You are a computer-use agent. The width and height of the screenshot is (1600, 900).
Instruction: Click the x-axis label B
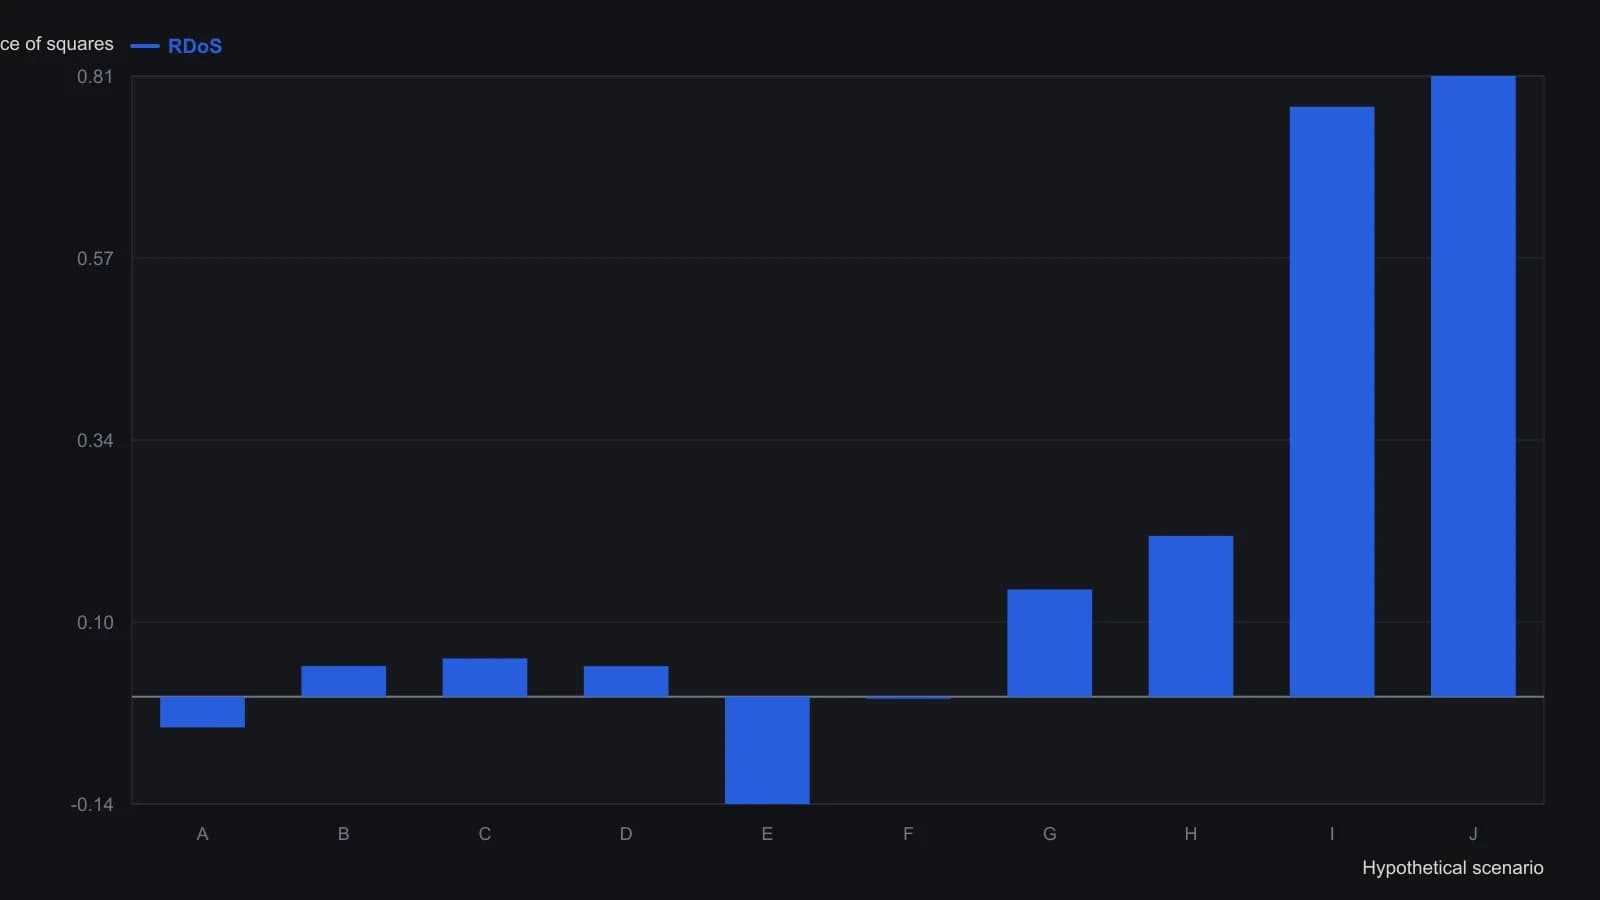[x=343, y=834]
